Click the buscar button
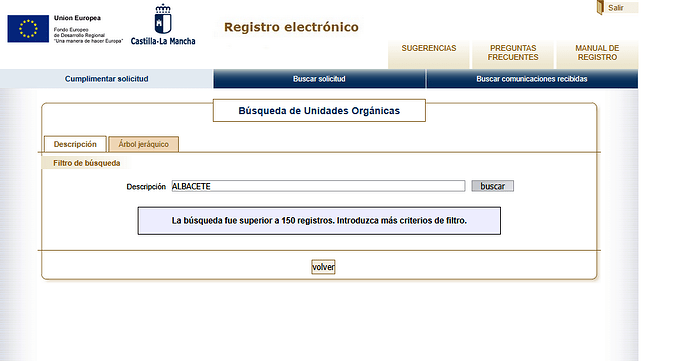690x361 pixels. (x=492, y=186)
